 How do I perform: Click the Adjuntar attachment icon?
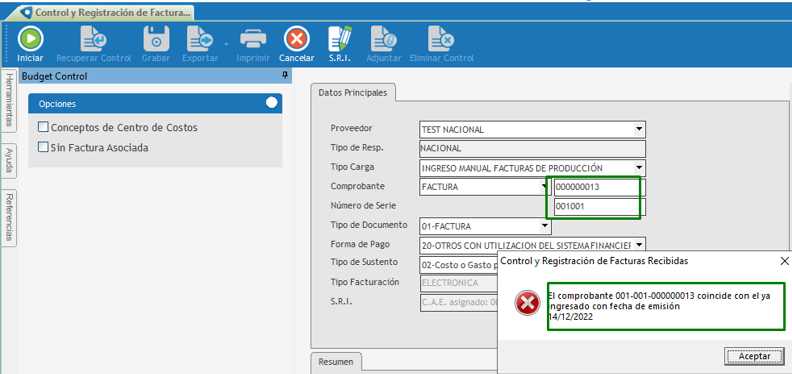[383, 39]
